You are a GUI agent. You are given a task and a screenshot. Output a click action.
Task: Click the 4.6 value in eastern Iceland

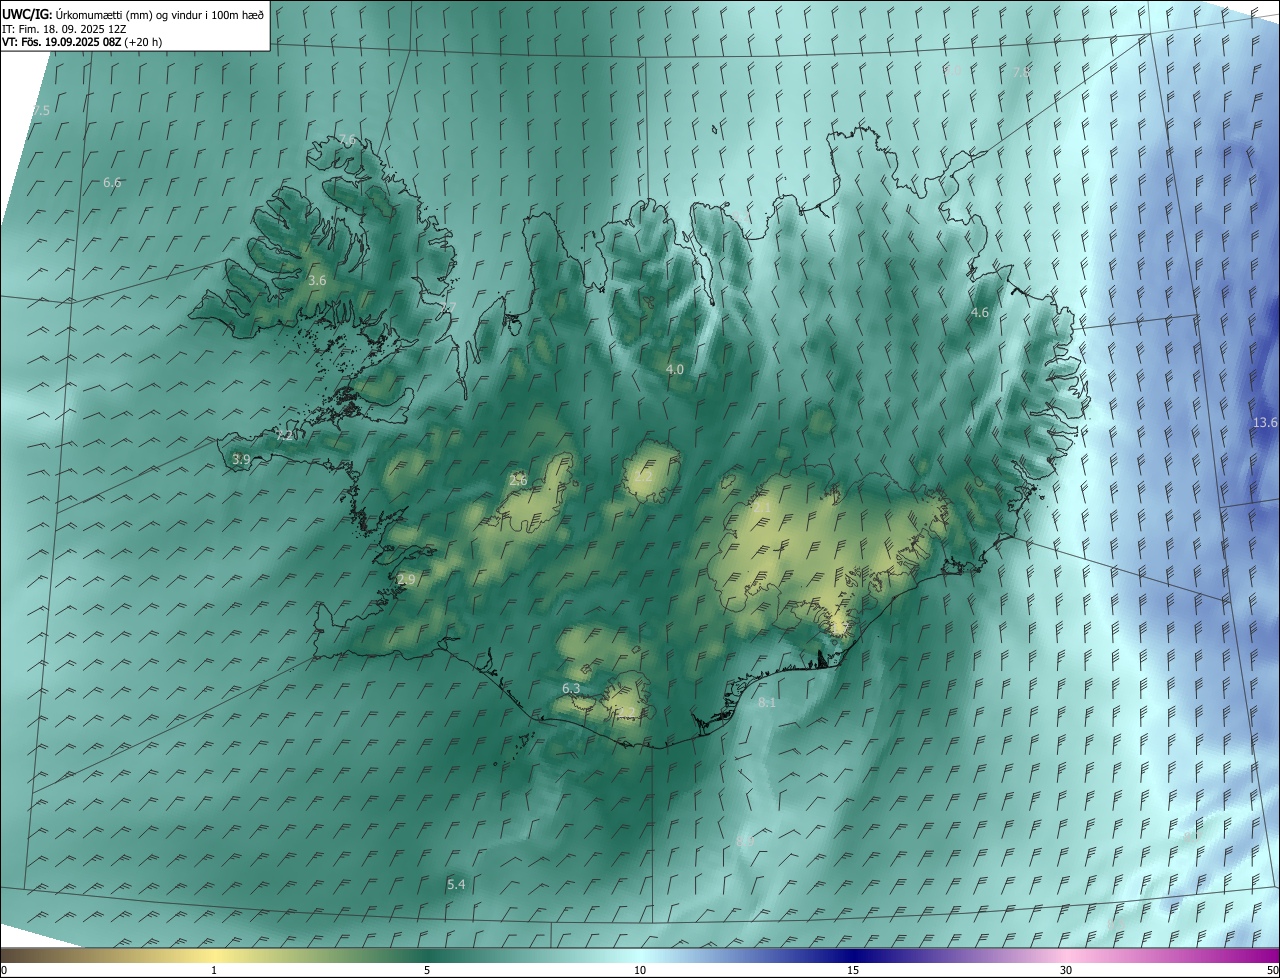[980, 313]
